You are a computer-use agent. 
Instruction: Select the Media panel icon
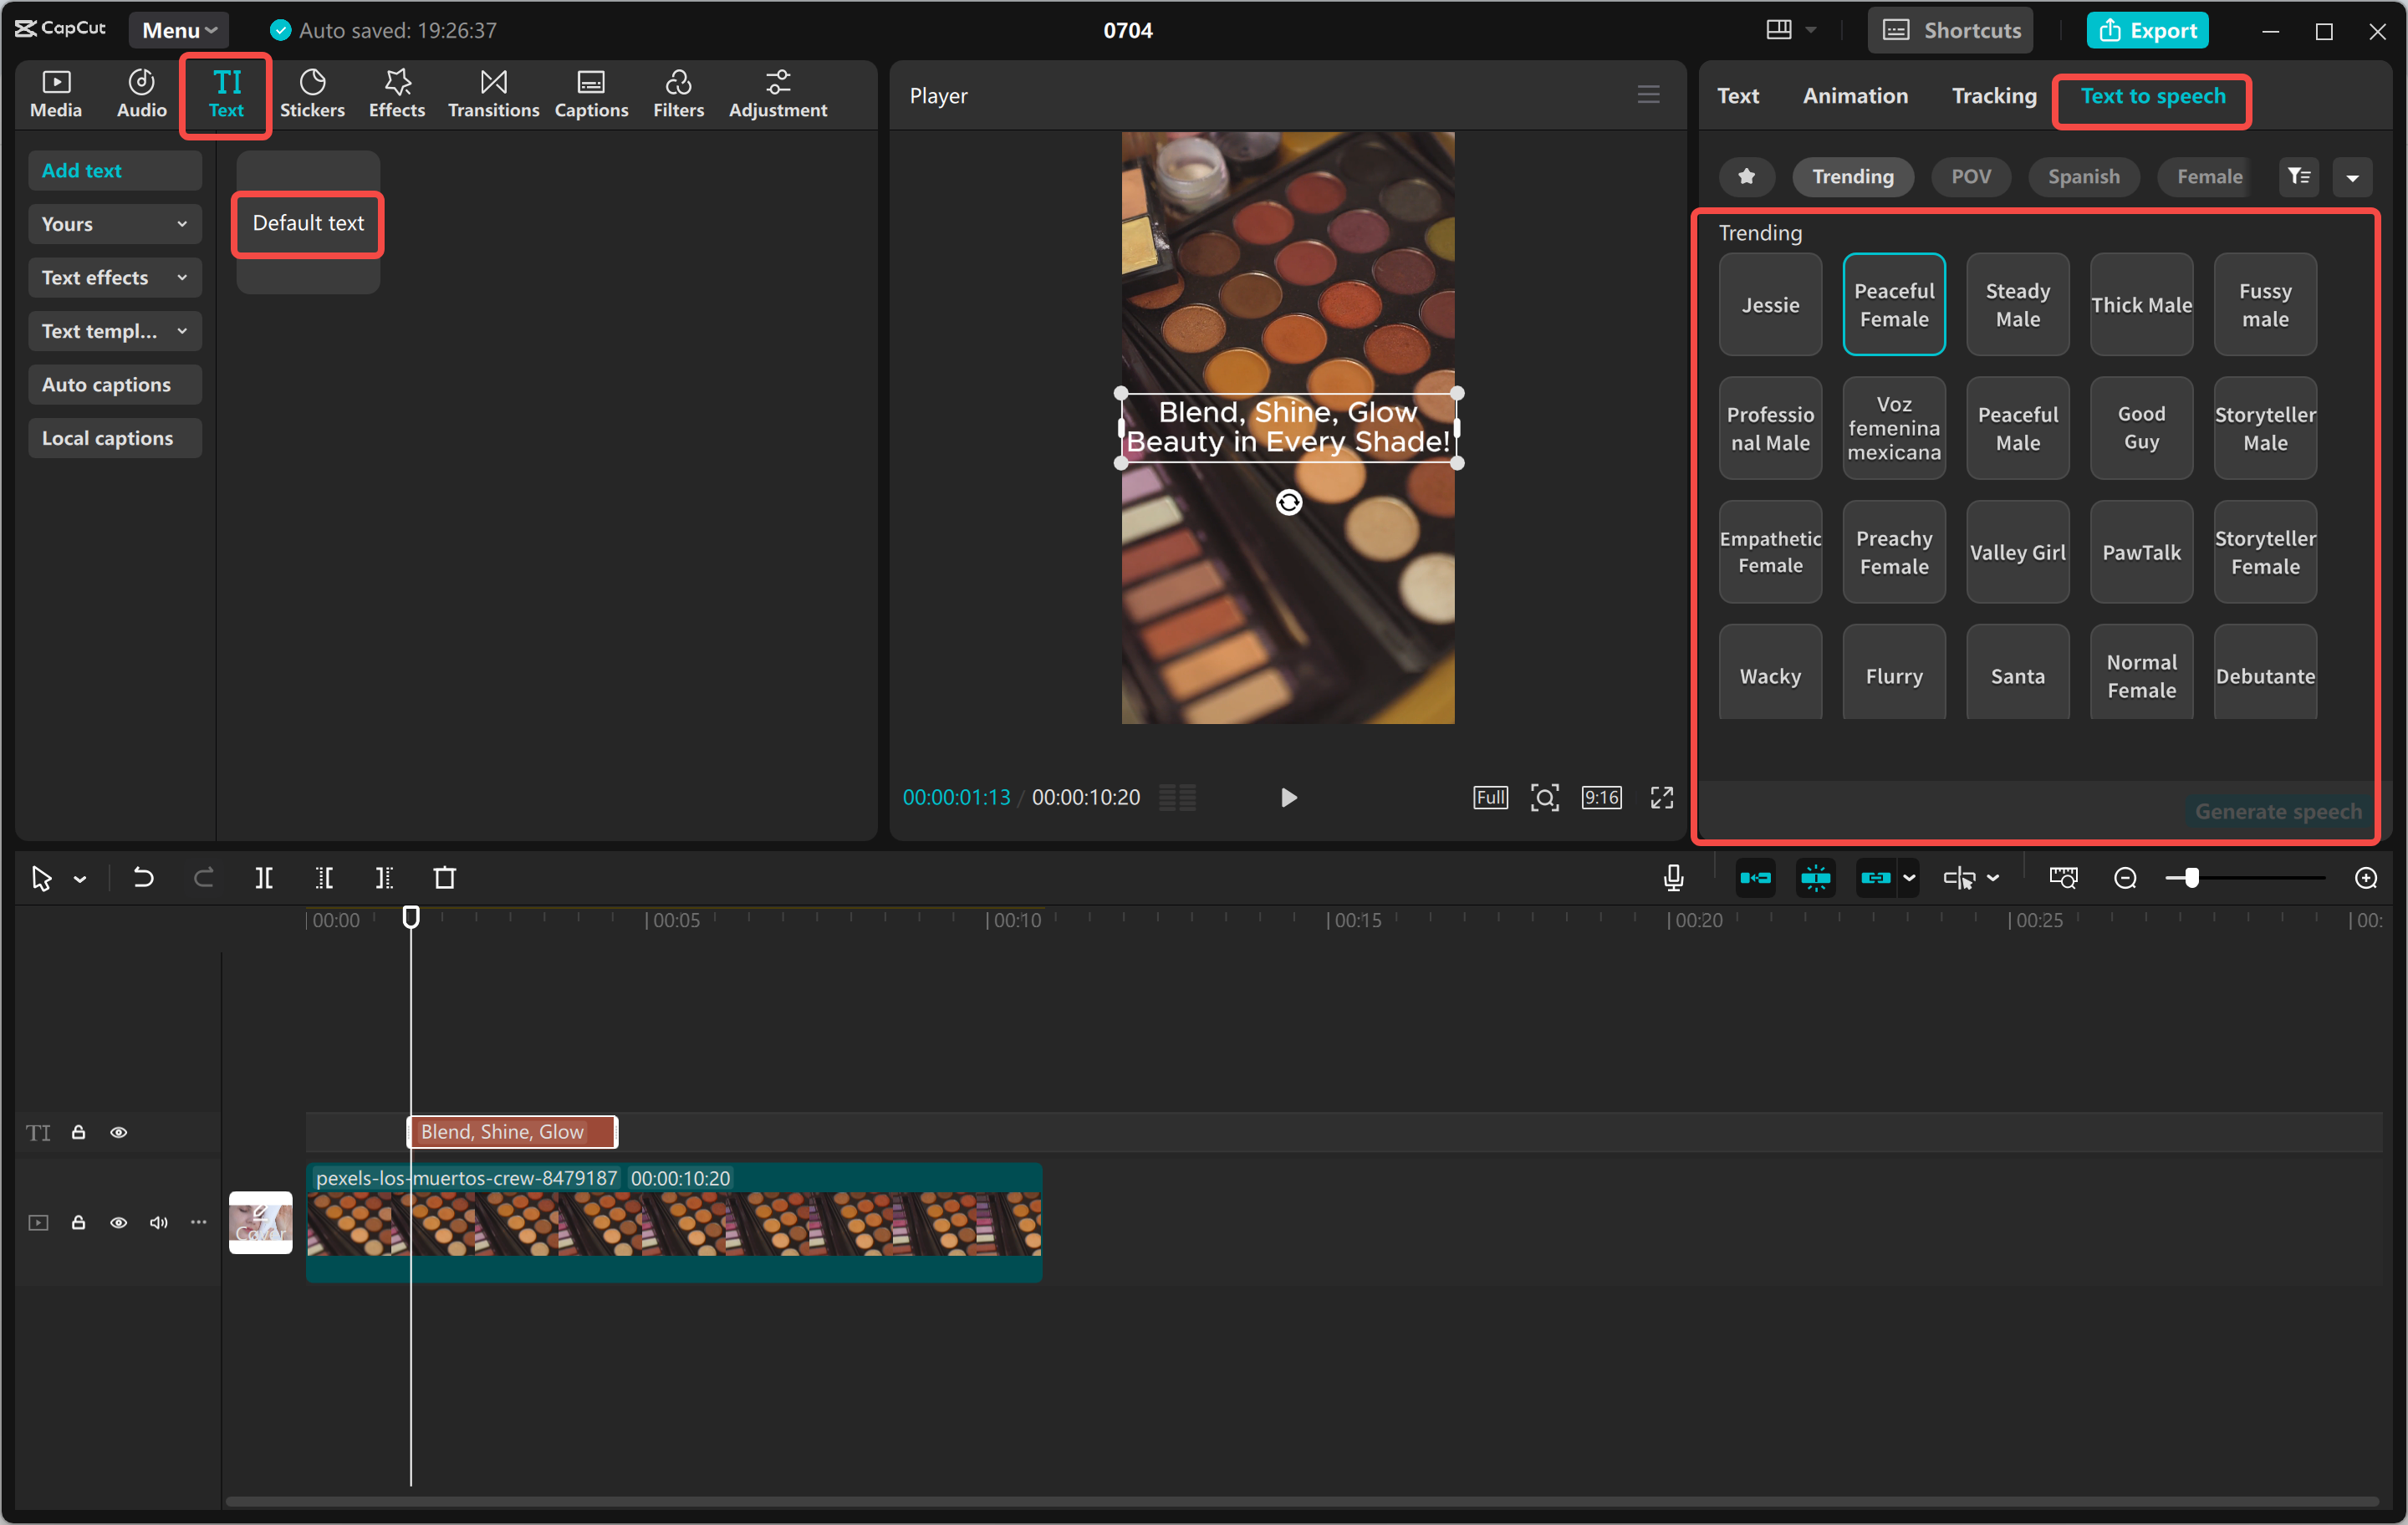pyautogui.click(x=56, y=93)
